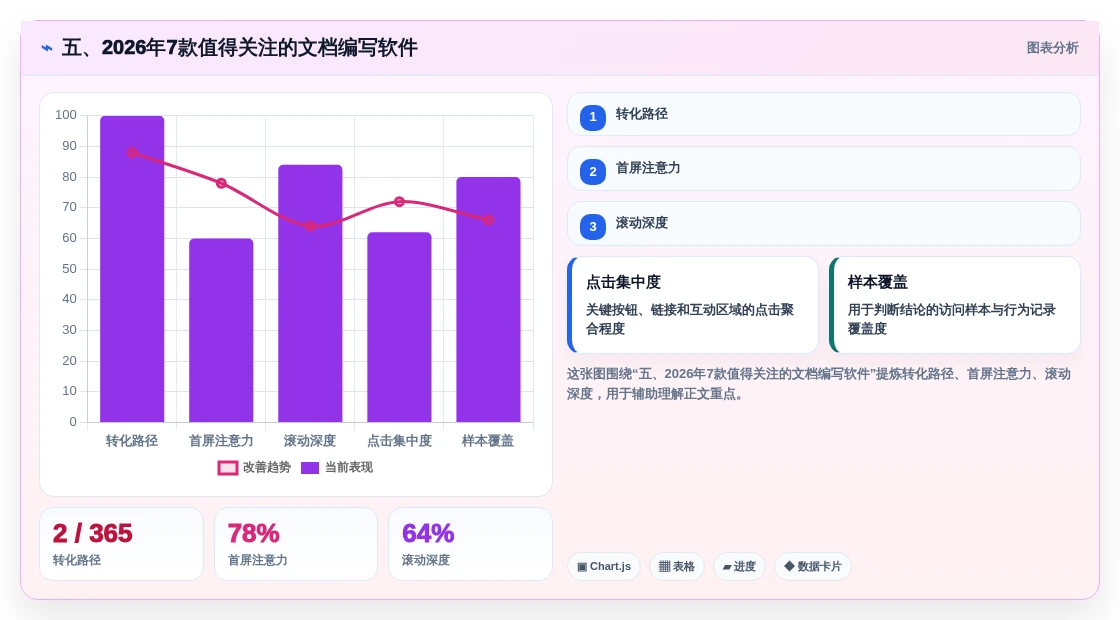
Task: Click the trend line point above 点击集中度
Action: pyautogui.click(x=399, y=201)
